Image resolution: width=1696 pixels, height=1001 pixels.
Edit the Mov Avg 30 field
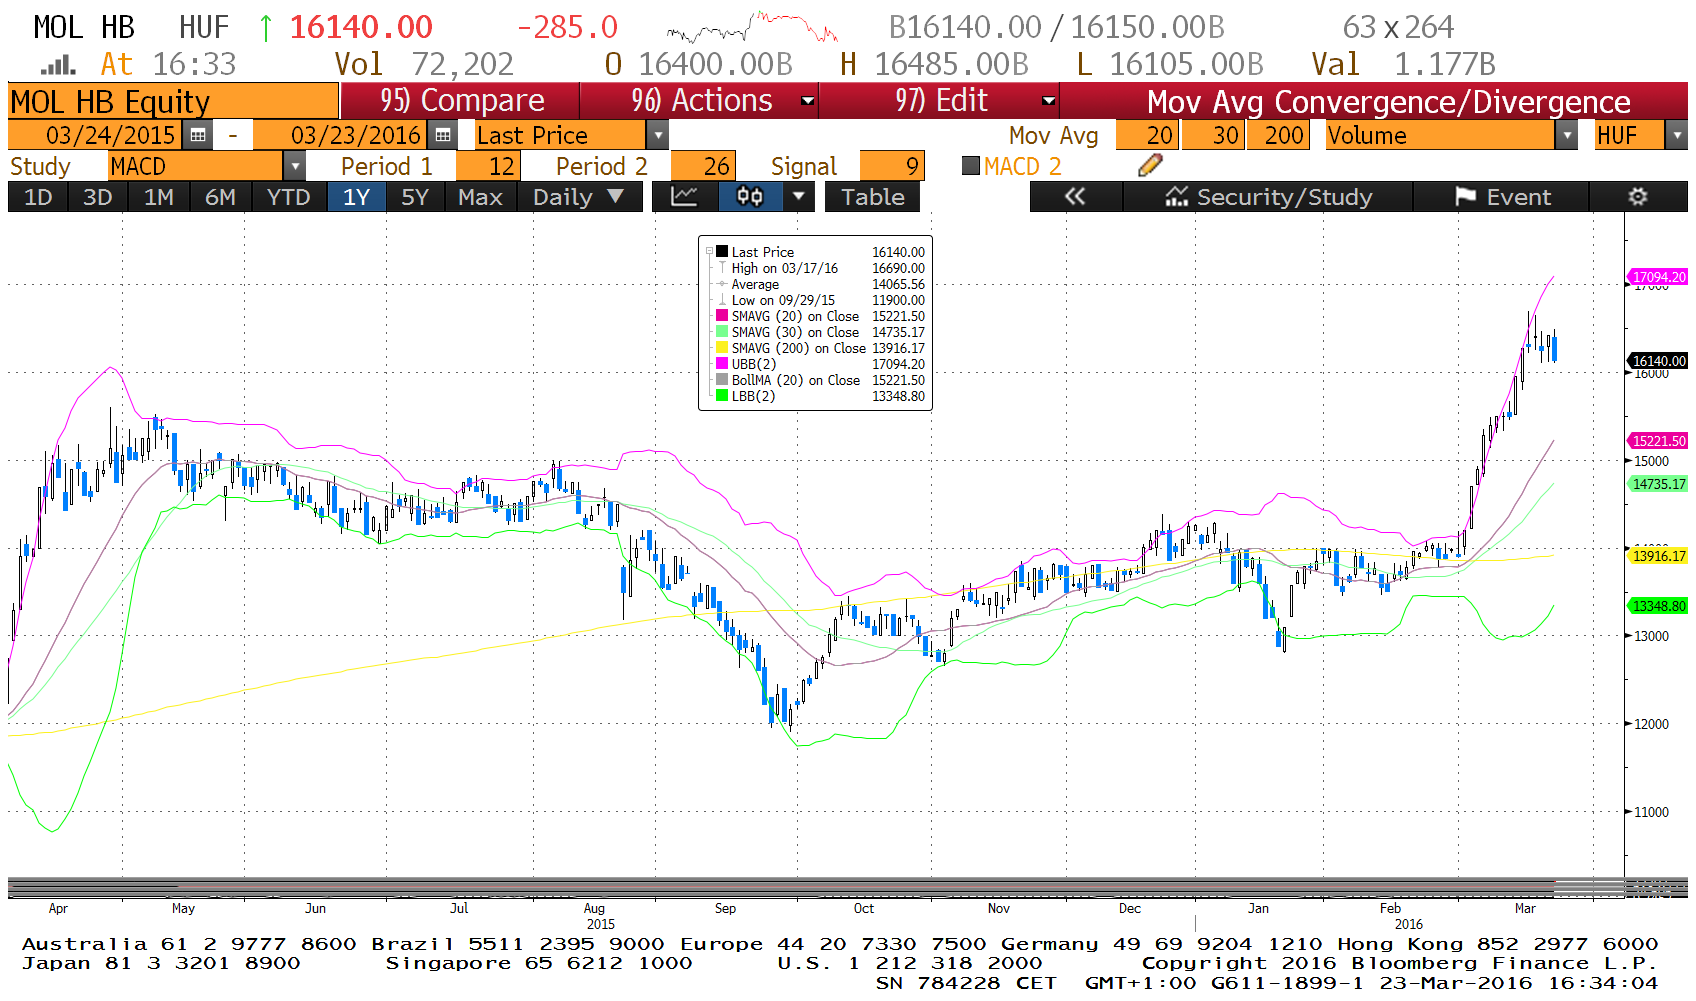click(x=1214, y=135)
